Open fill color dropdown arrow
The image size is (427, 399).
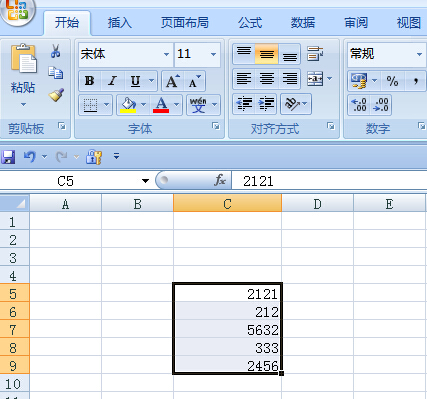point(143,105)
